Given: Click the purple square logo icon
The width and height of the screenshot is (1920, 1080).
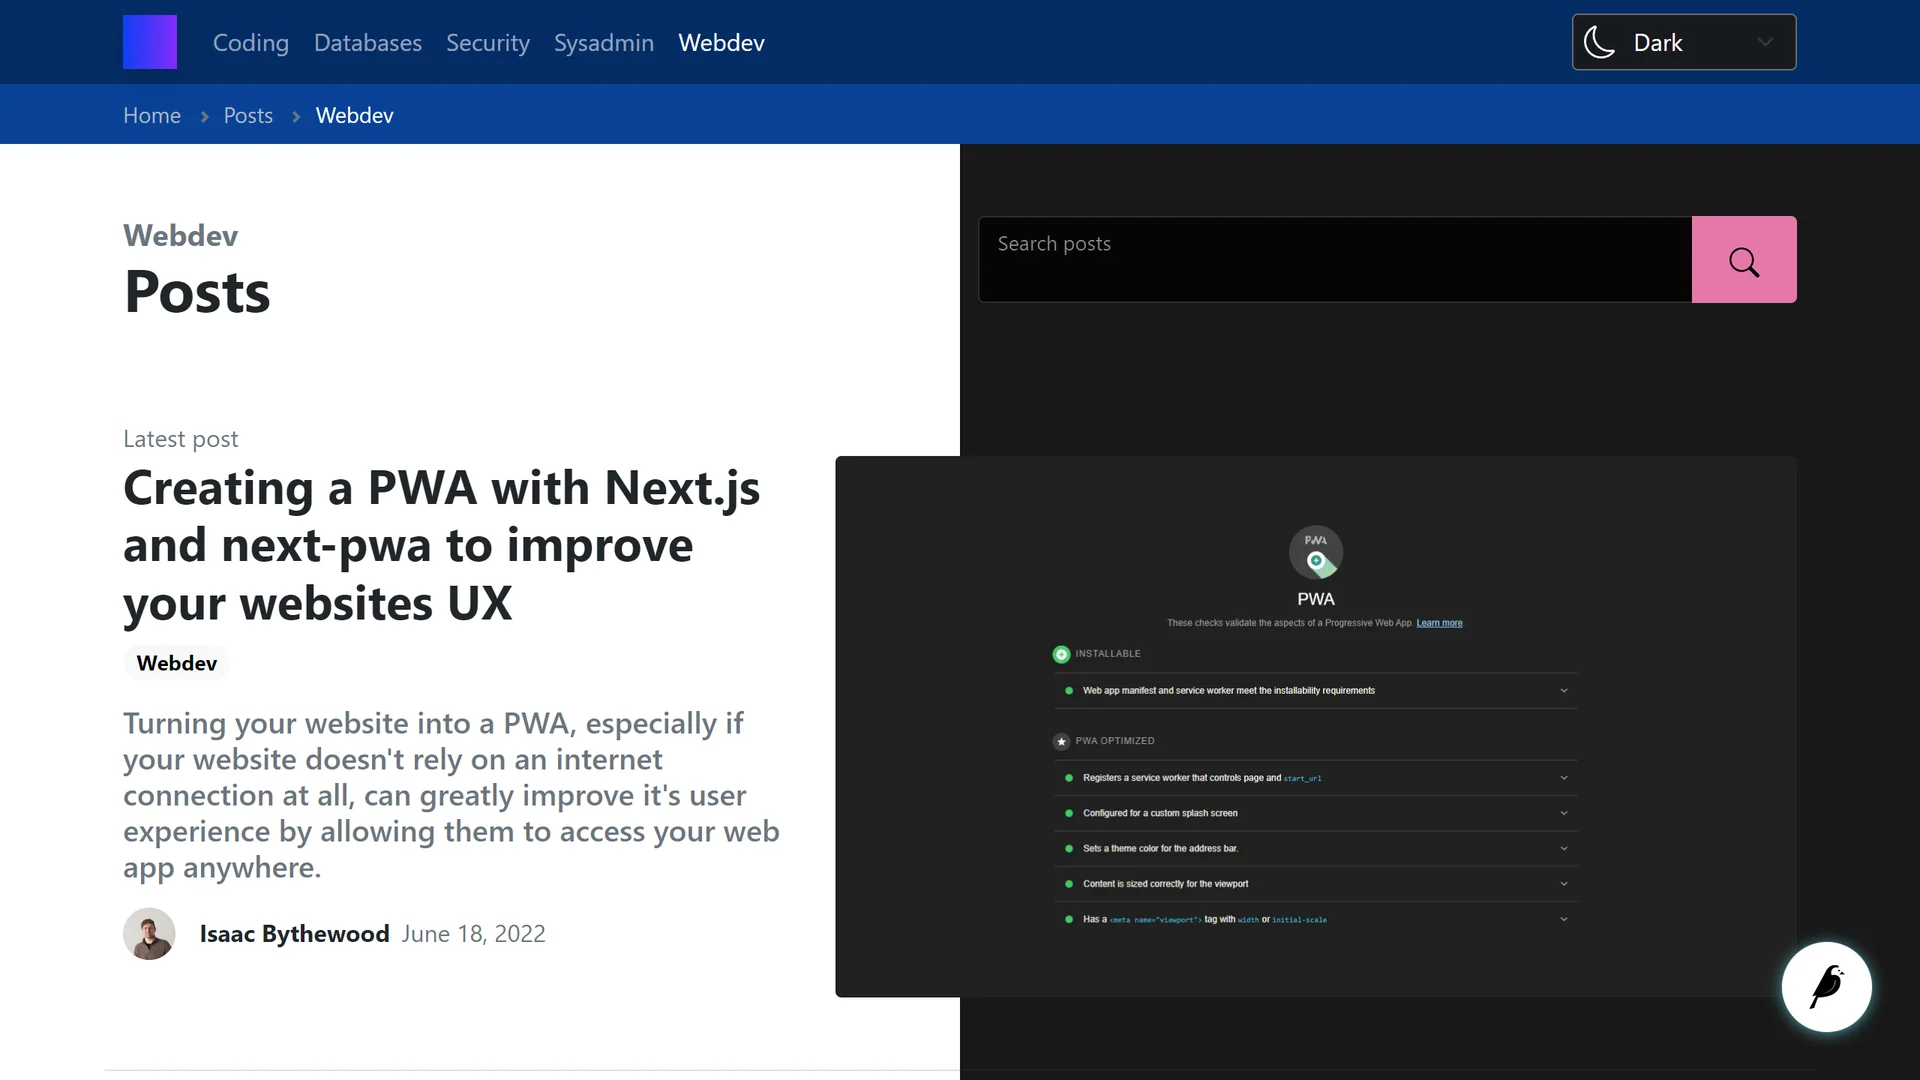Looking at the screenshot, I should 150,42.
